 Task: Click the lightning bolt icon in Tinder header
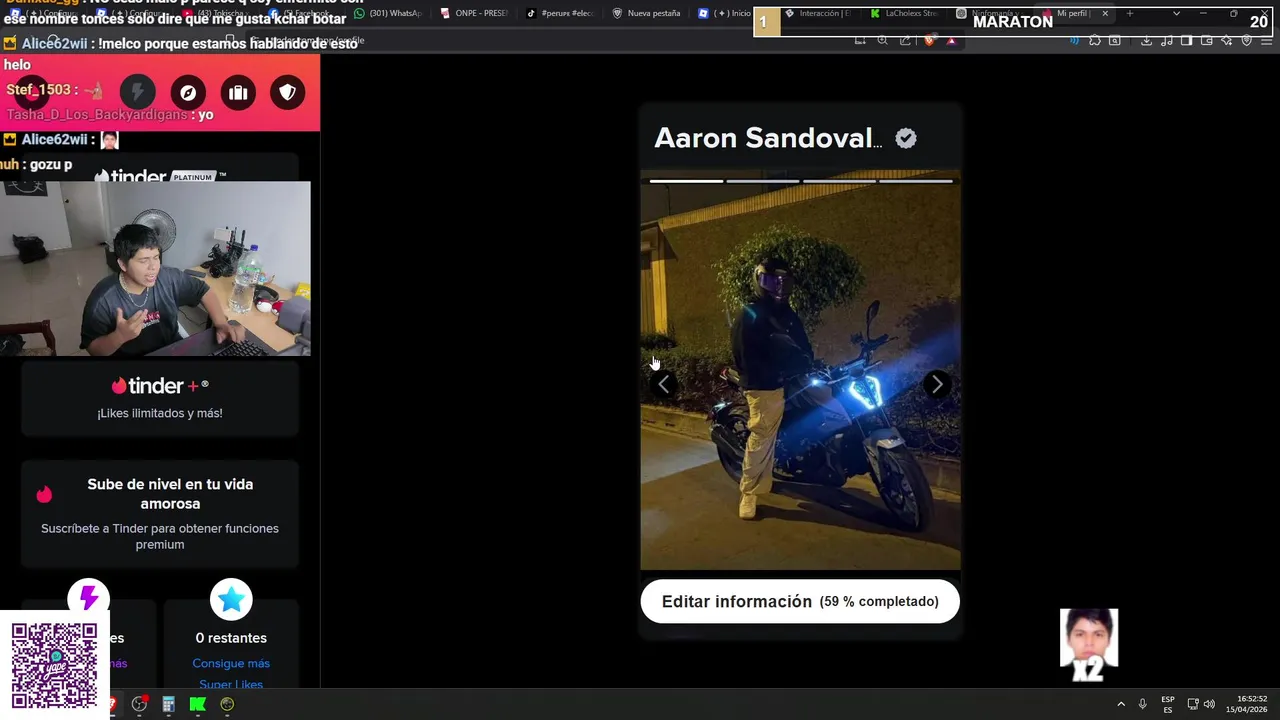138,93
